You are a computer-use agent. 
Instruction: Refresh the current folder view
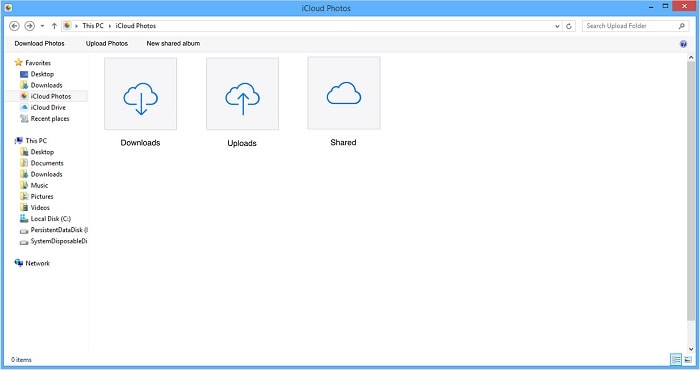[569, 26]
